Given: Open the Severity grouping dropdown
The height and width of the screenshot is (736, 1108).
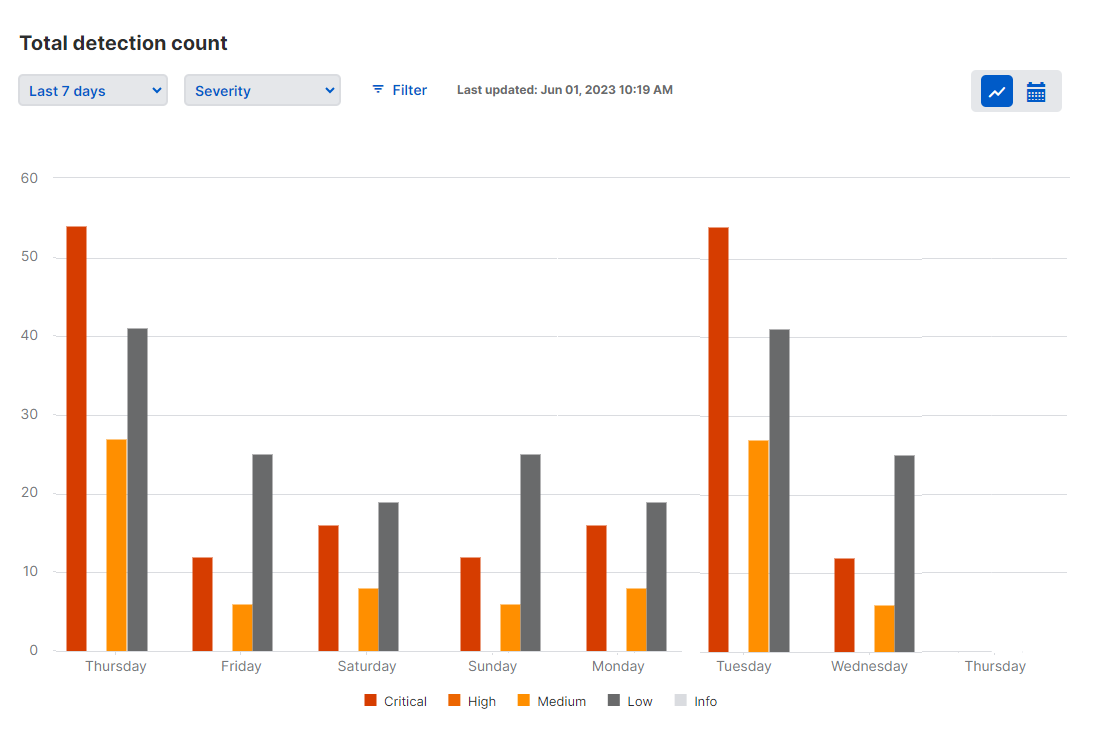Looking at the screenshot, I should coord(262,90).
